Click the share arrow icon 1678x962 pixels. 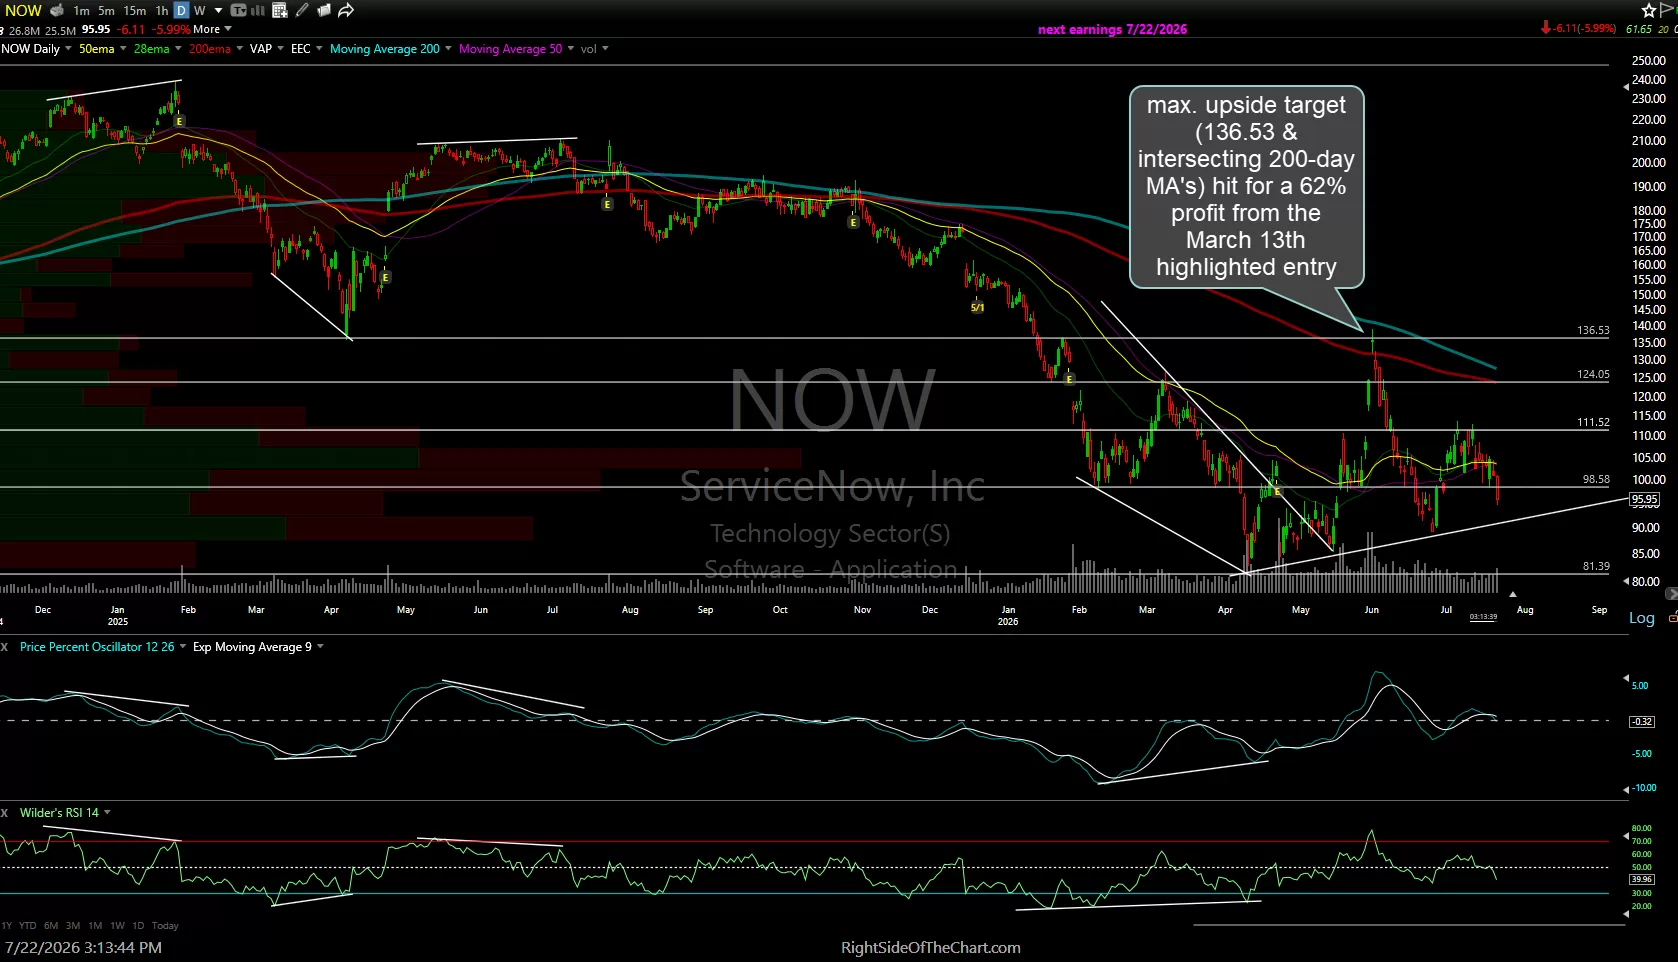[346, 10]
